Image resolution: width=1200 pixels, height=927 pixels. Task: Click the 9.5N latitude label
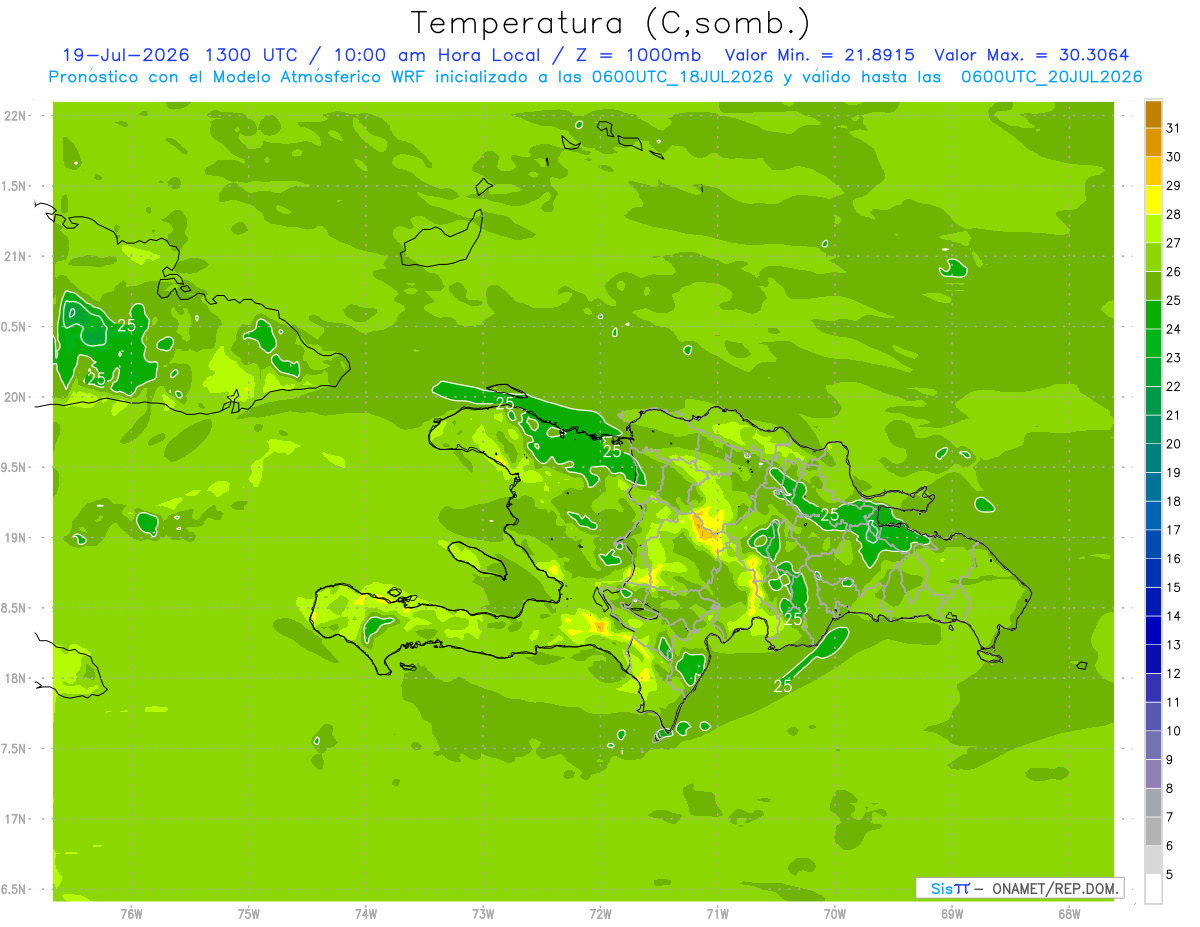14,467
